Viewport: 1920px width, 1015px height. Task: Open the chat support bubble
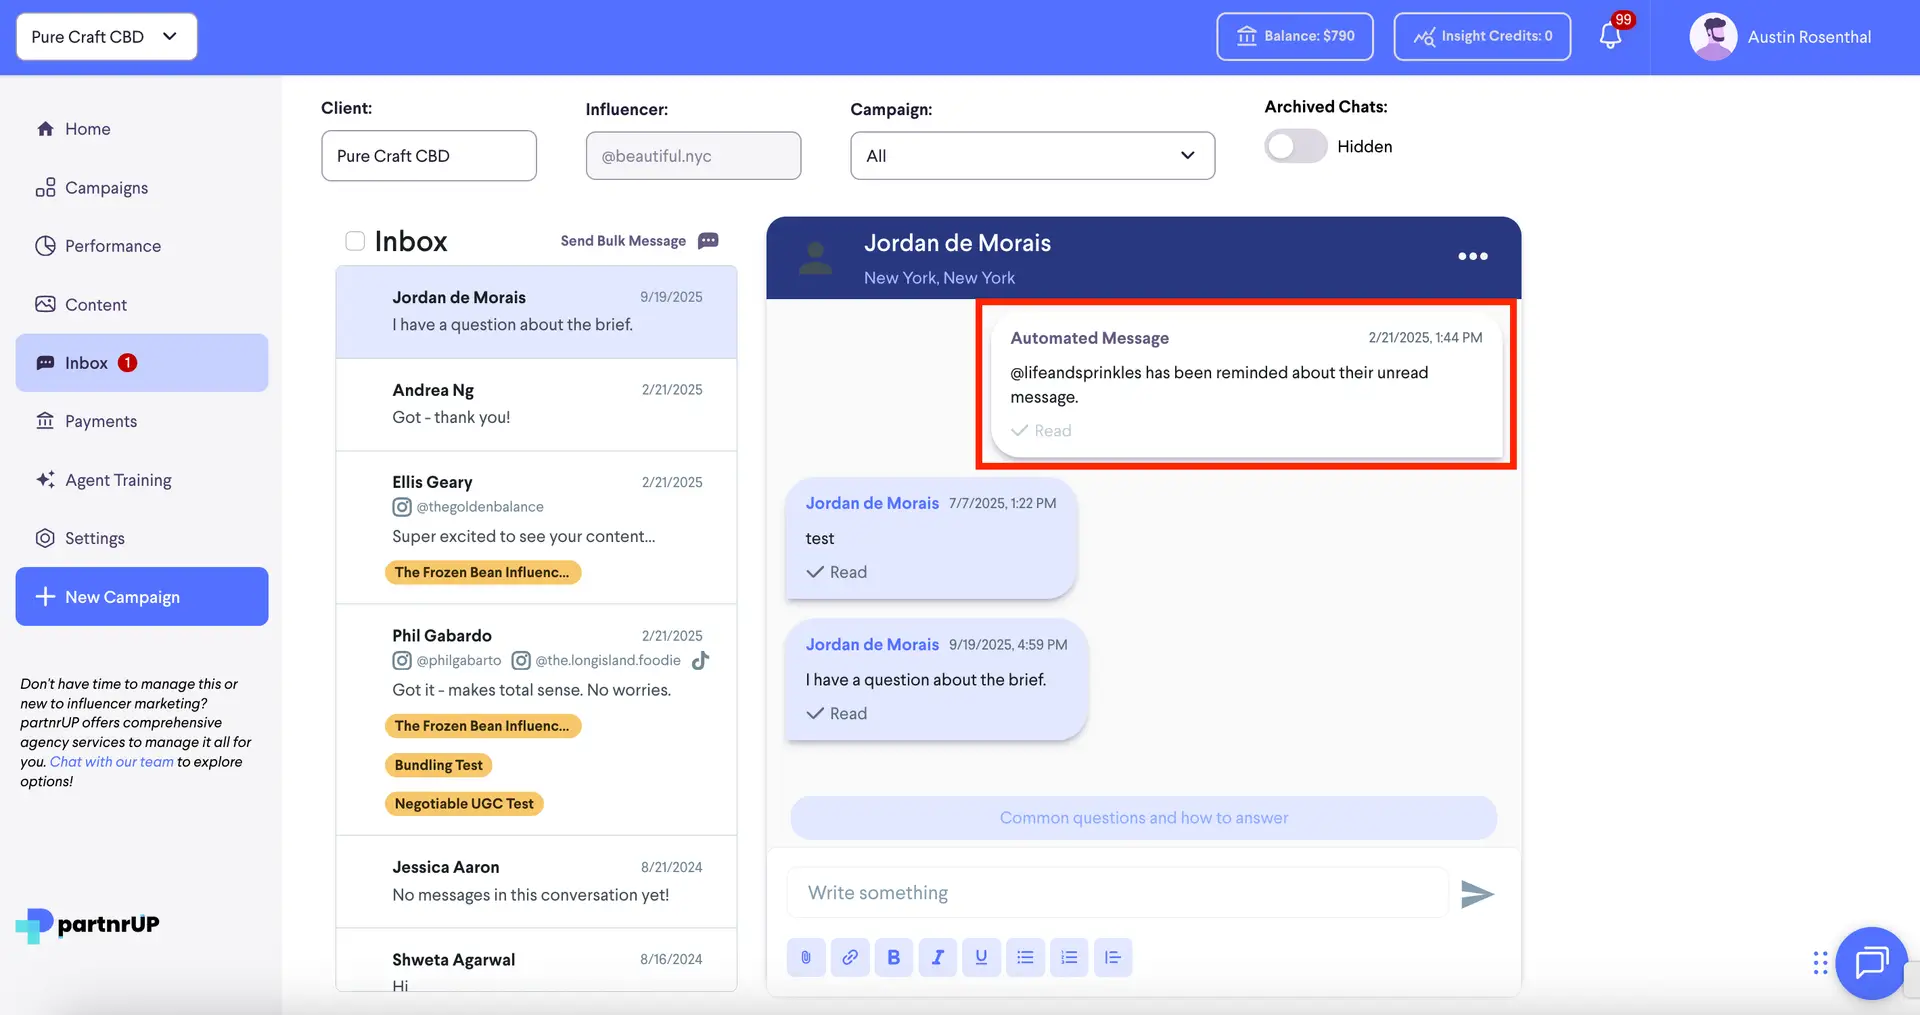(x=1871, y=963)
